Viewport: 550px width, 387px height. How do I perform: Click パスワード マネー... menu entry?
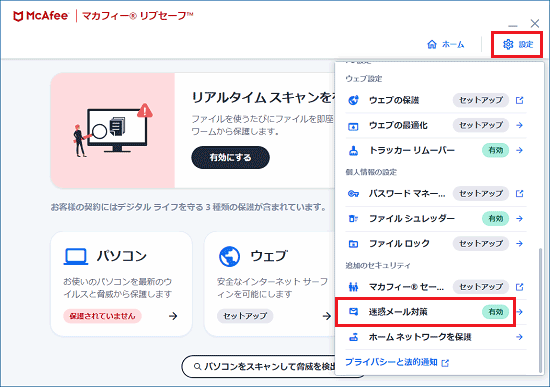[x=436, y=193]
